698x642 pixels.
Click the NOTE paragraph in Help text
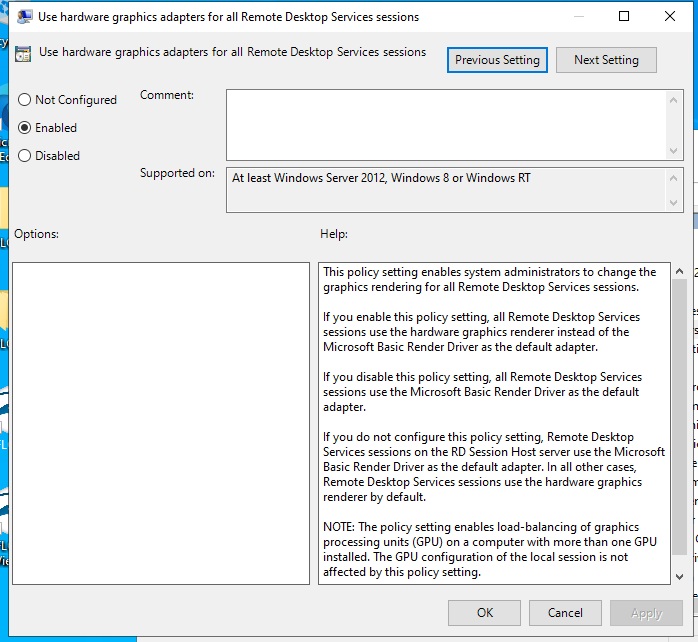[x=490, y=549]
